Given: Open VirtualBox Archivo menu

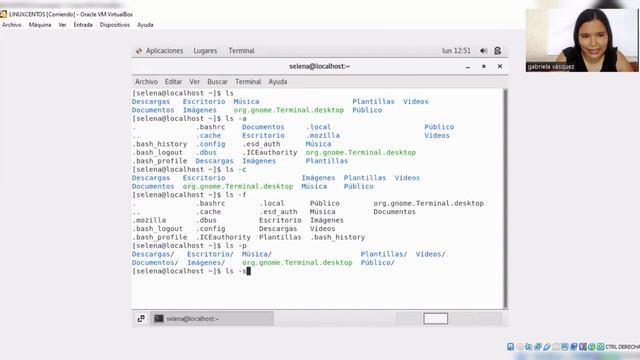Looking at the screenshot, I should pos(11,25).
